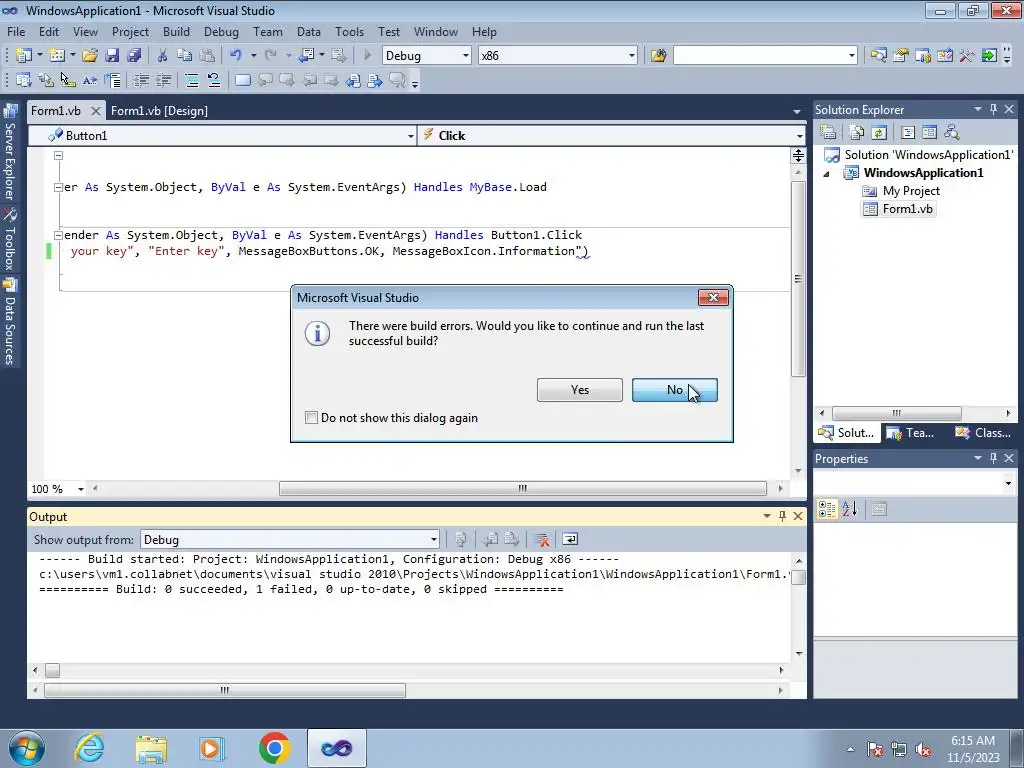Click the View Code icon in Solution Explorer

(x=908, y=132)
